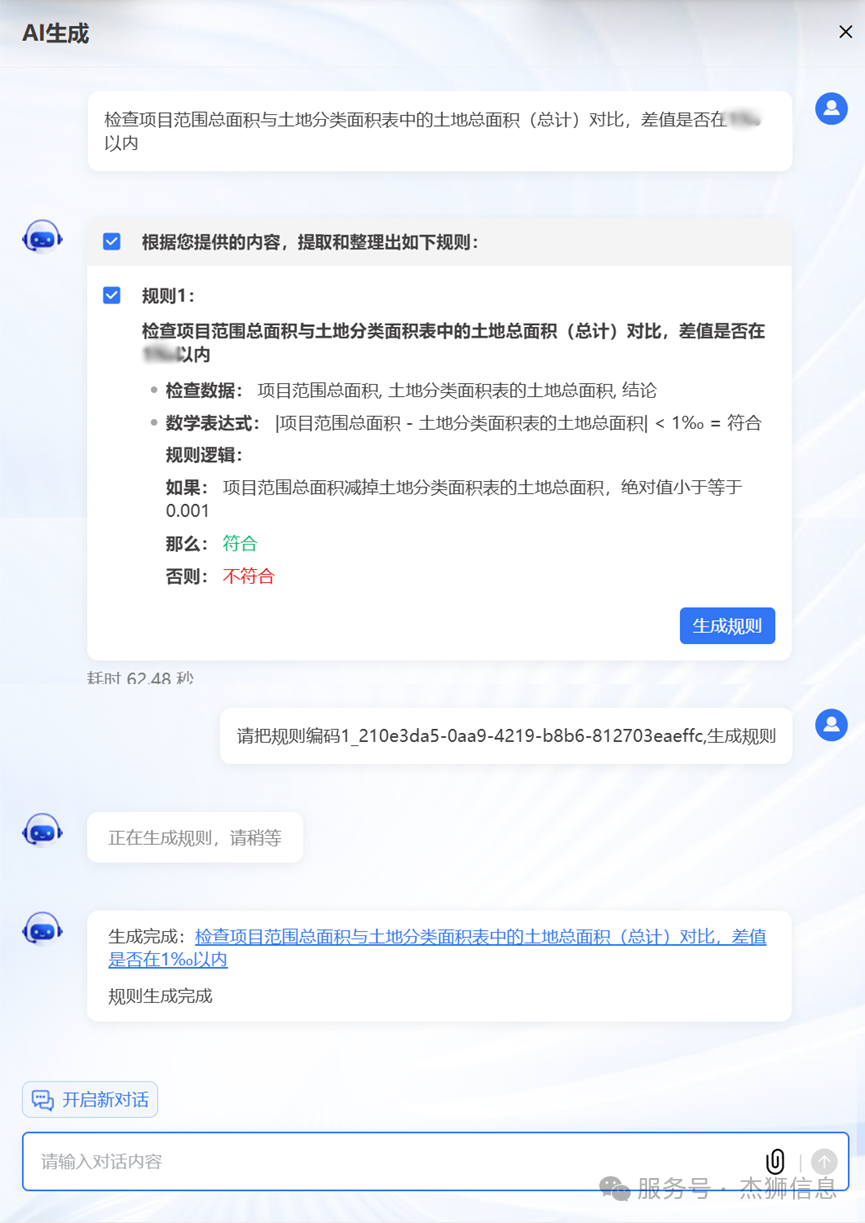The width and height of the screenshot is (865, 1223).
Task: Click the send arrow icon
Action: point(824,1161)
